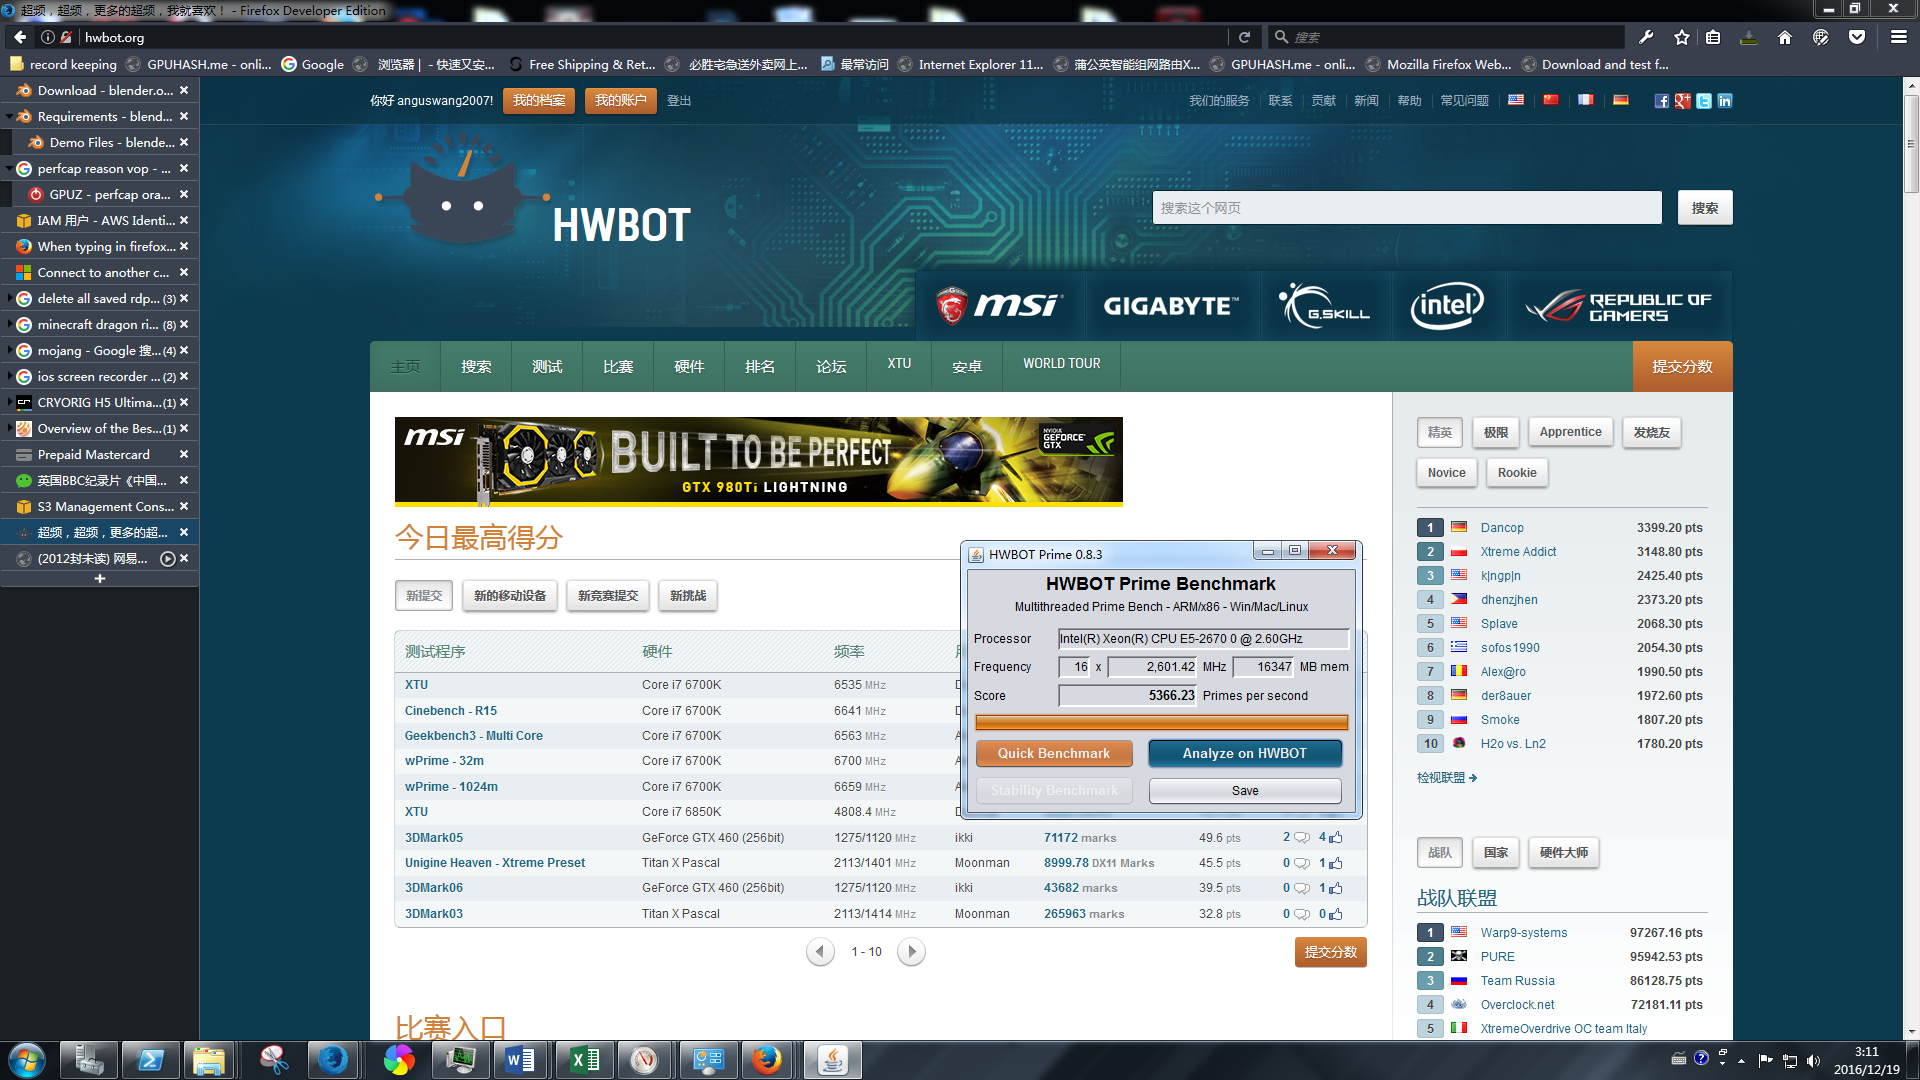
Task: Open Twitter icon in HWBOT header
Action: (x=1704, y=101)
